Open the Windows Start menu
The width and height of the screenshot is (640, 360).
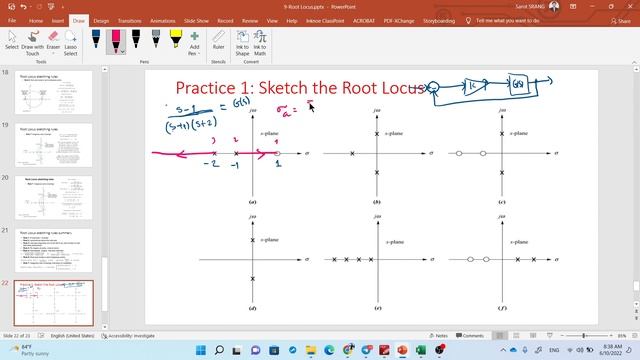pyautogui.click(x=201, y=350)
